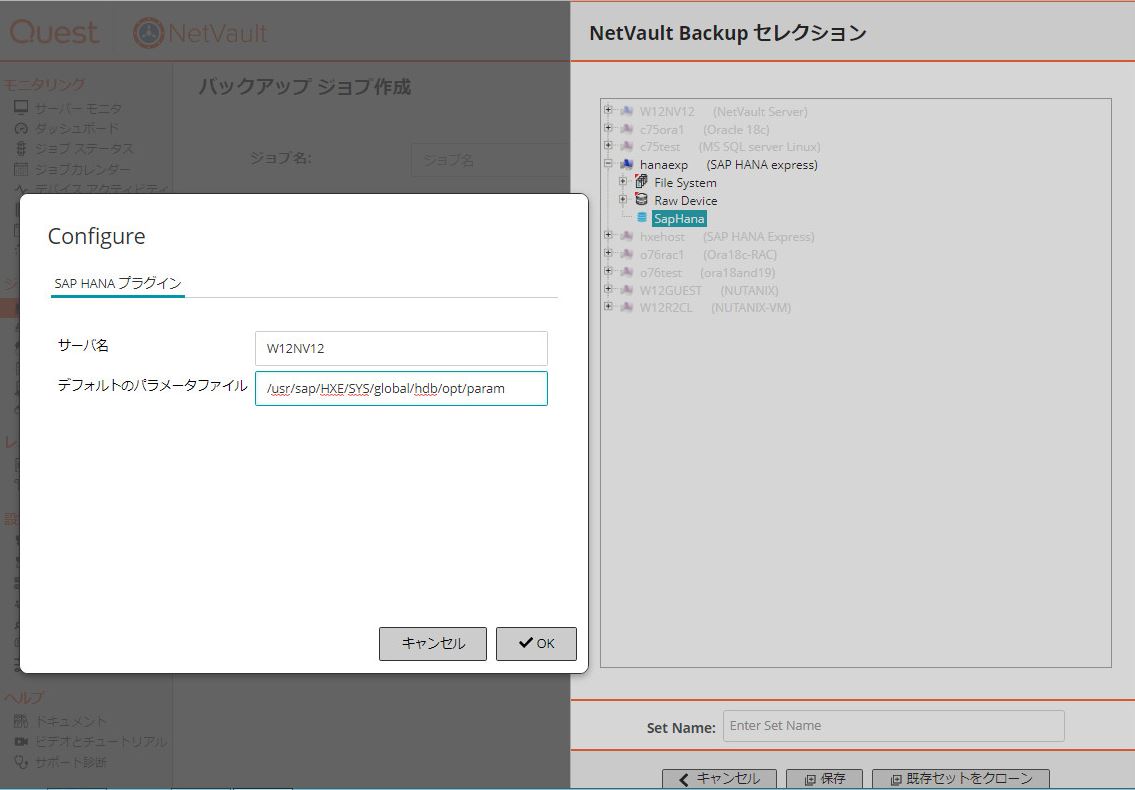Click the ジョブ名 input field
Viewport: 1135px width, 790px height.
click(490, 160)
